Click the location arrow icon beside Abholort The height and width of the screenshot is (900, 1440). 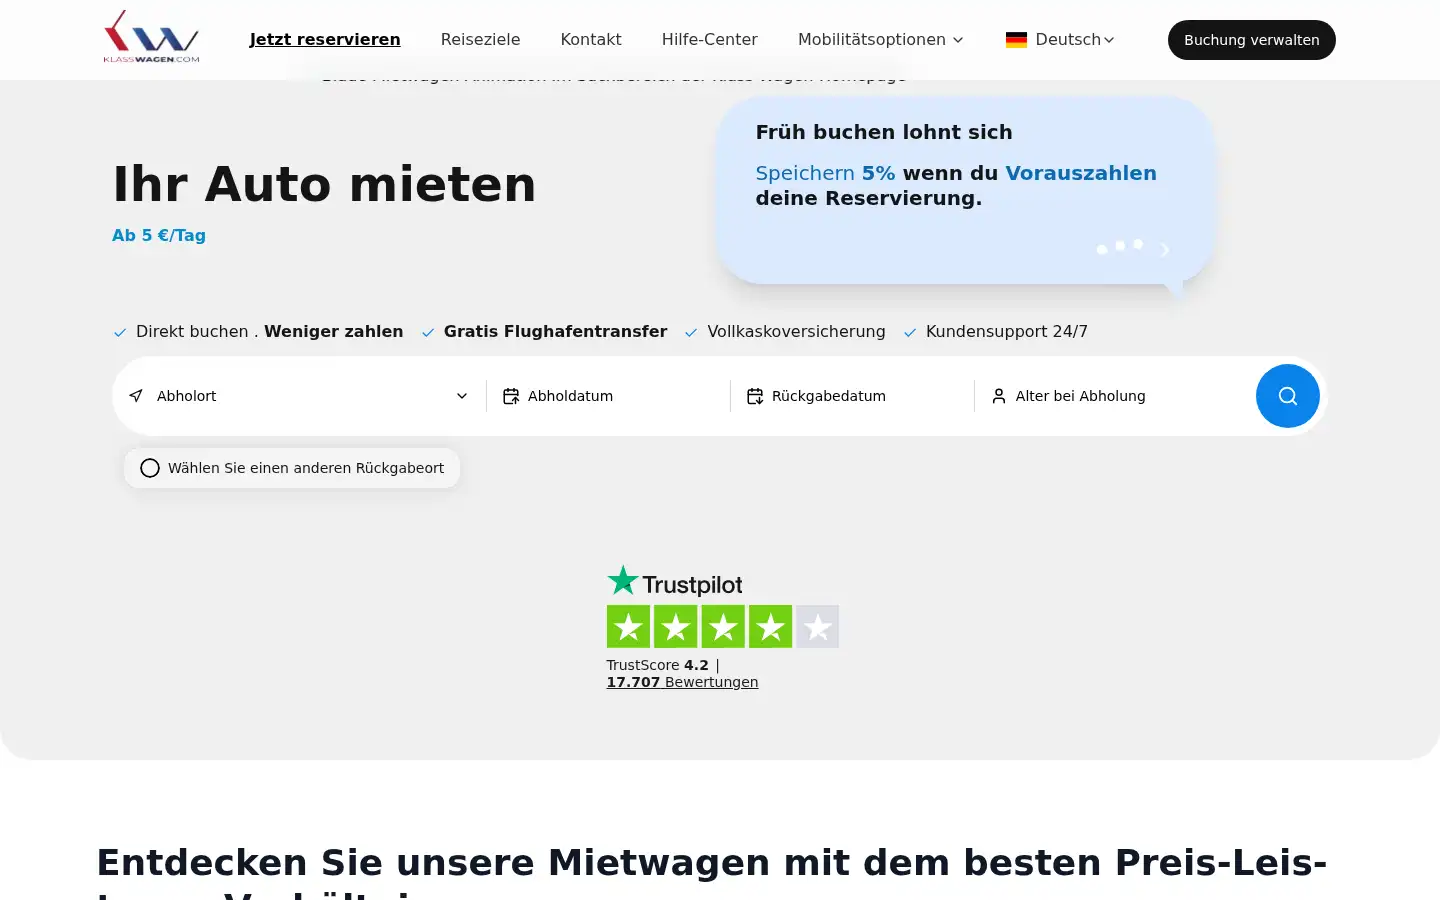pos(136,396)
